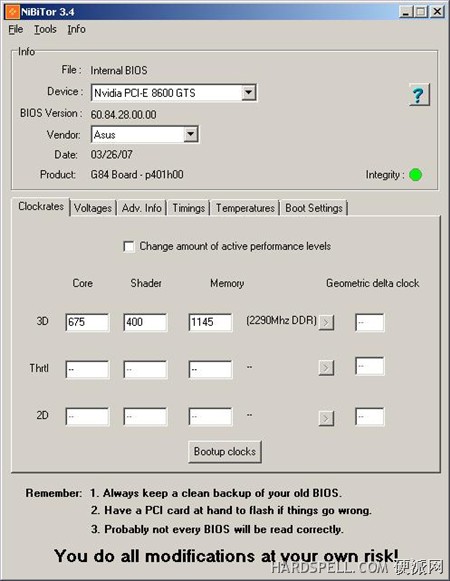Maximize the NiBiTor window

(x=421, y=12)
